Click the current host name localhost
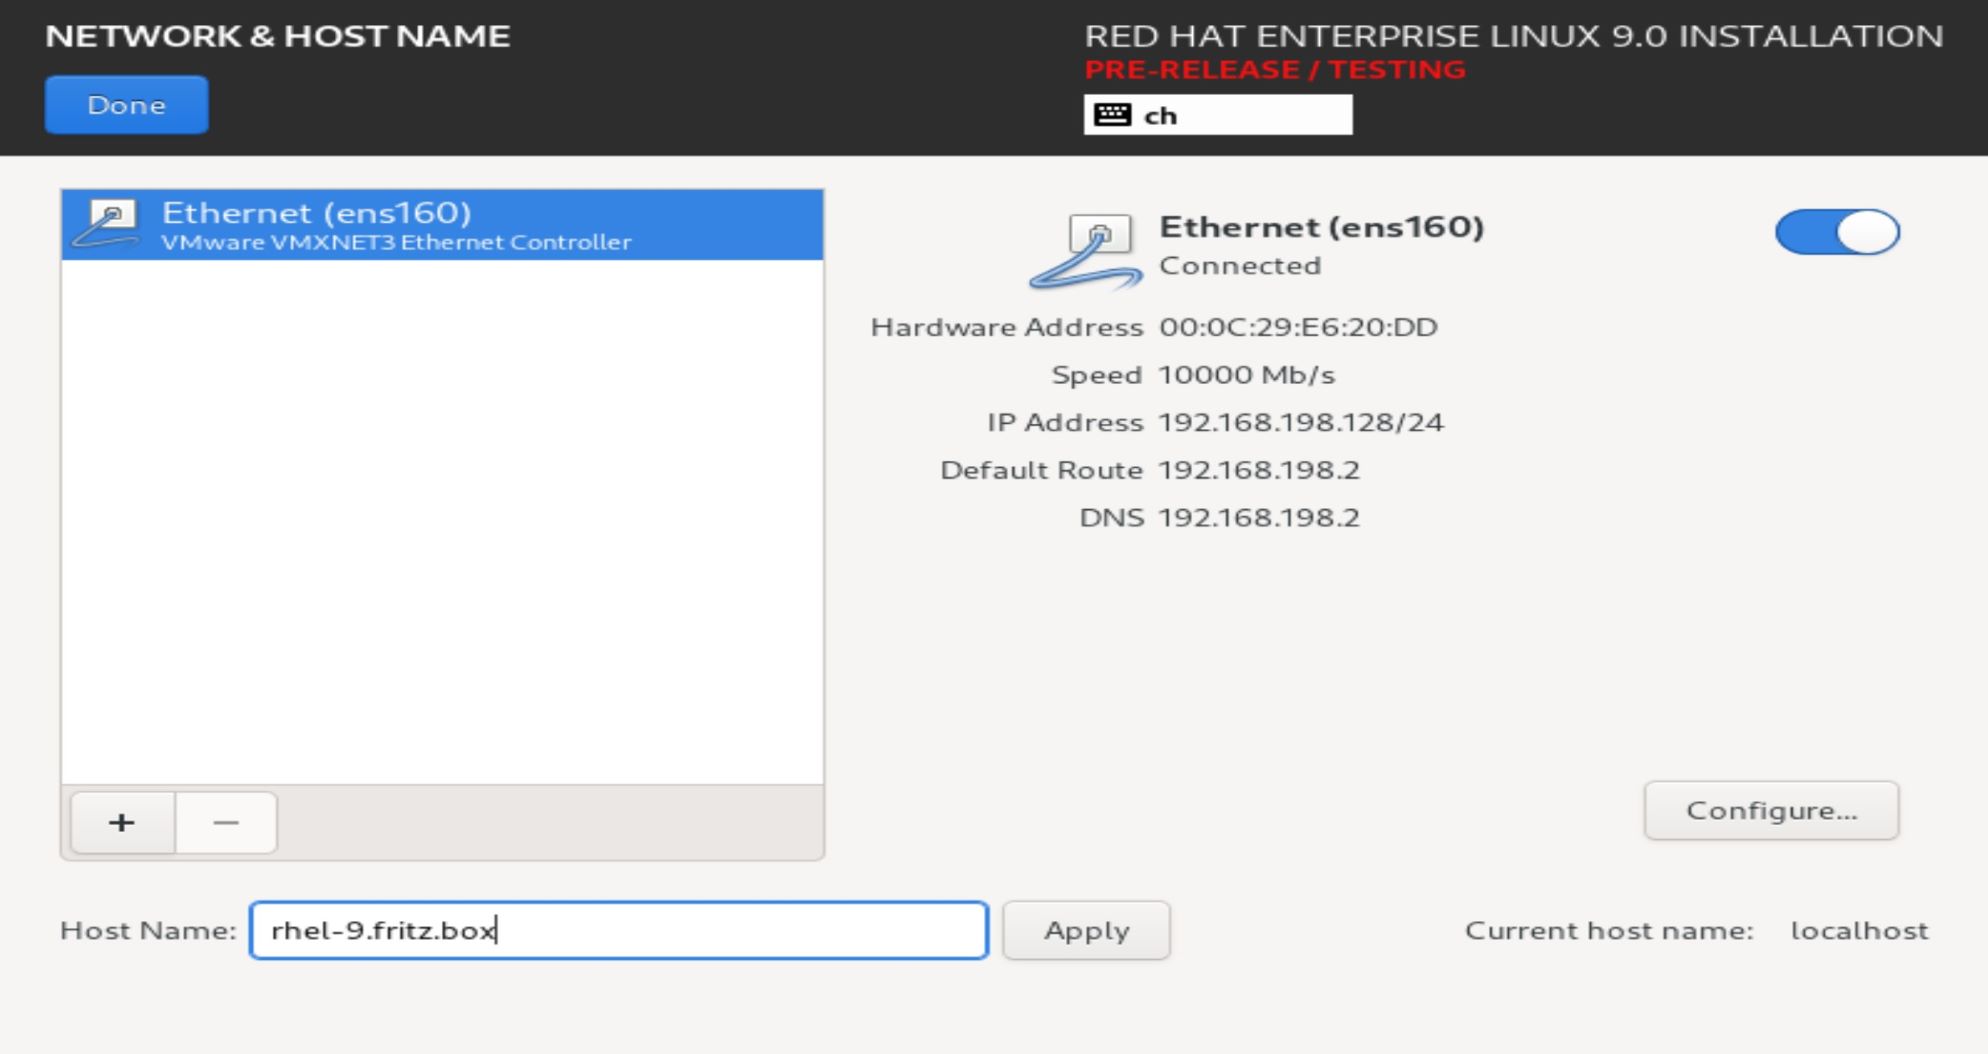This screenshot has width=1988, height=1054. click(1859, 931)
